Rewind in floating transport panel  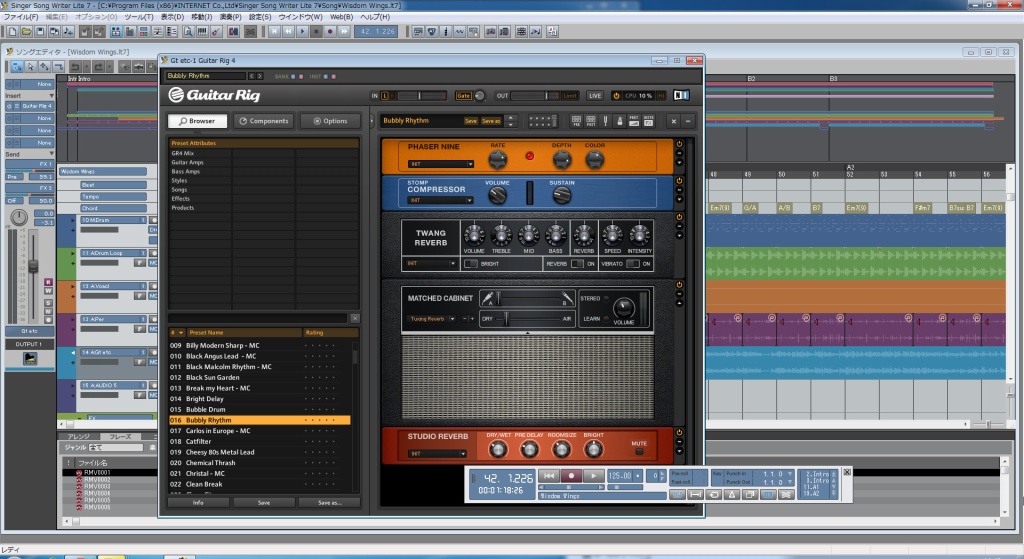coord(549,476)
